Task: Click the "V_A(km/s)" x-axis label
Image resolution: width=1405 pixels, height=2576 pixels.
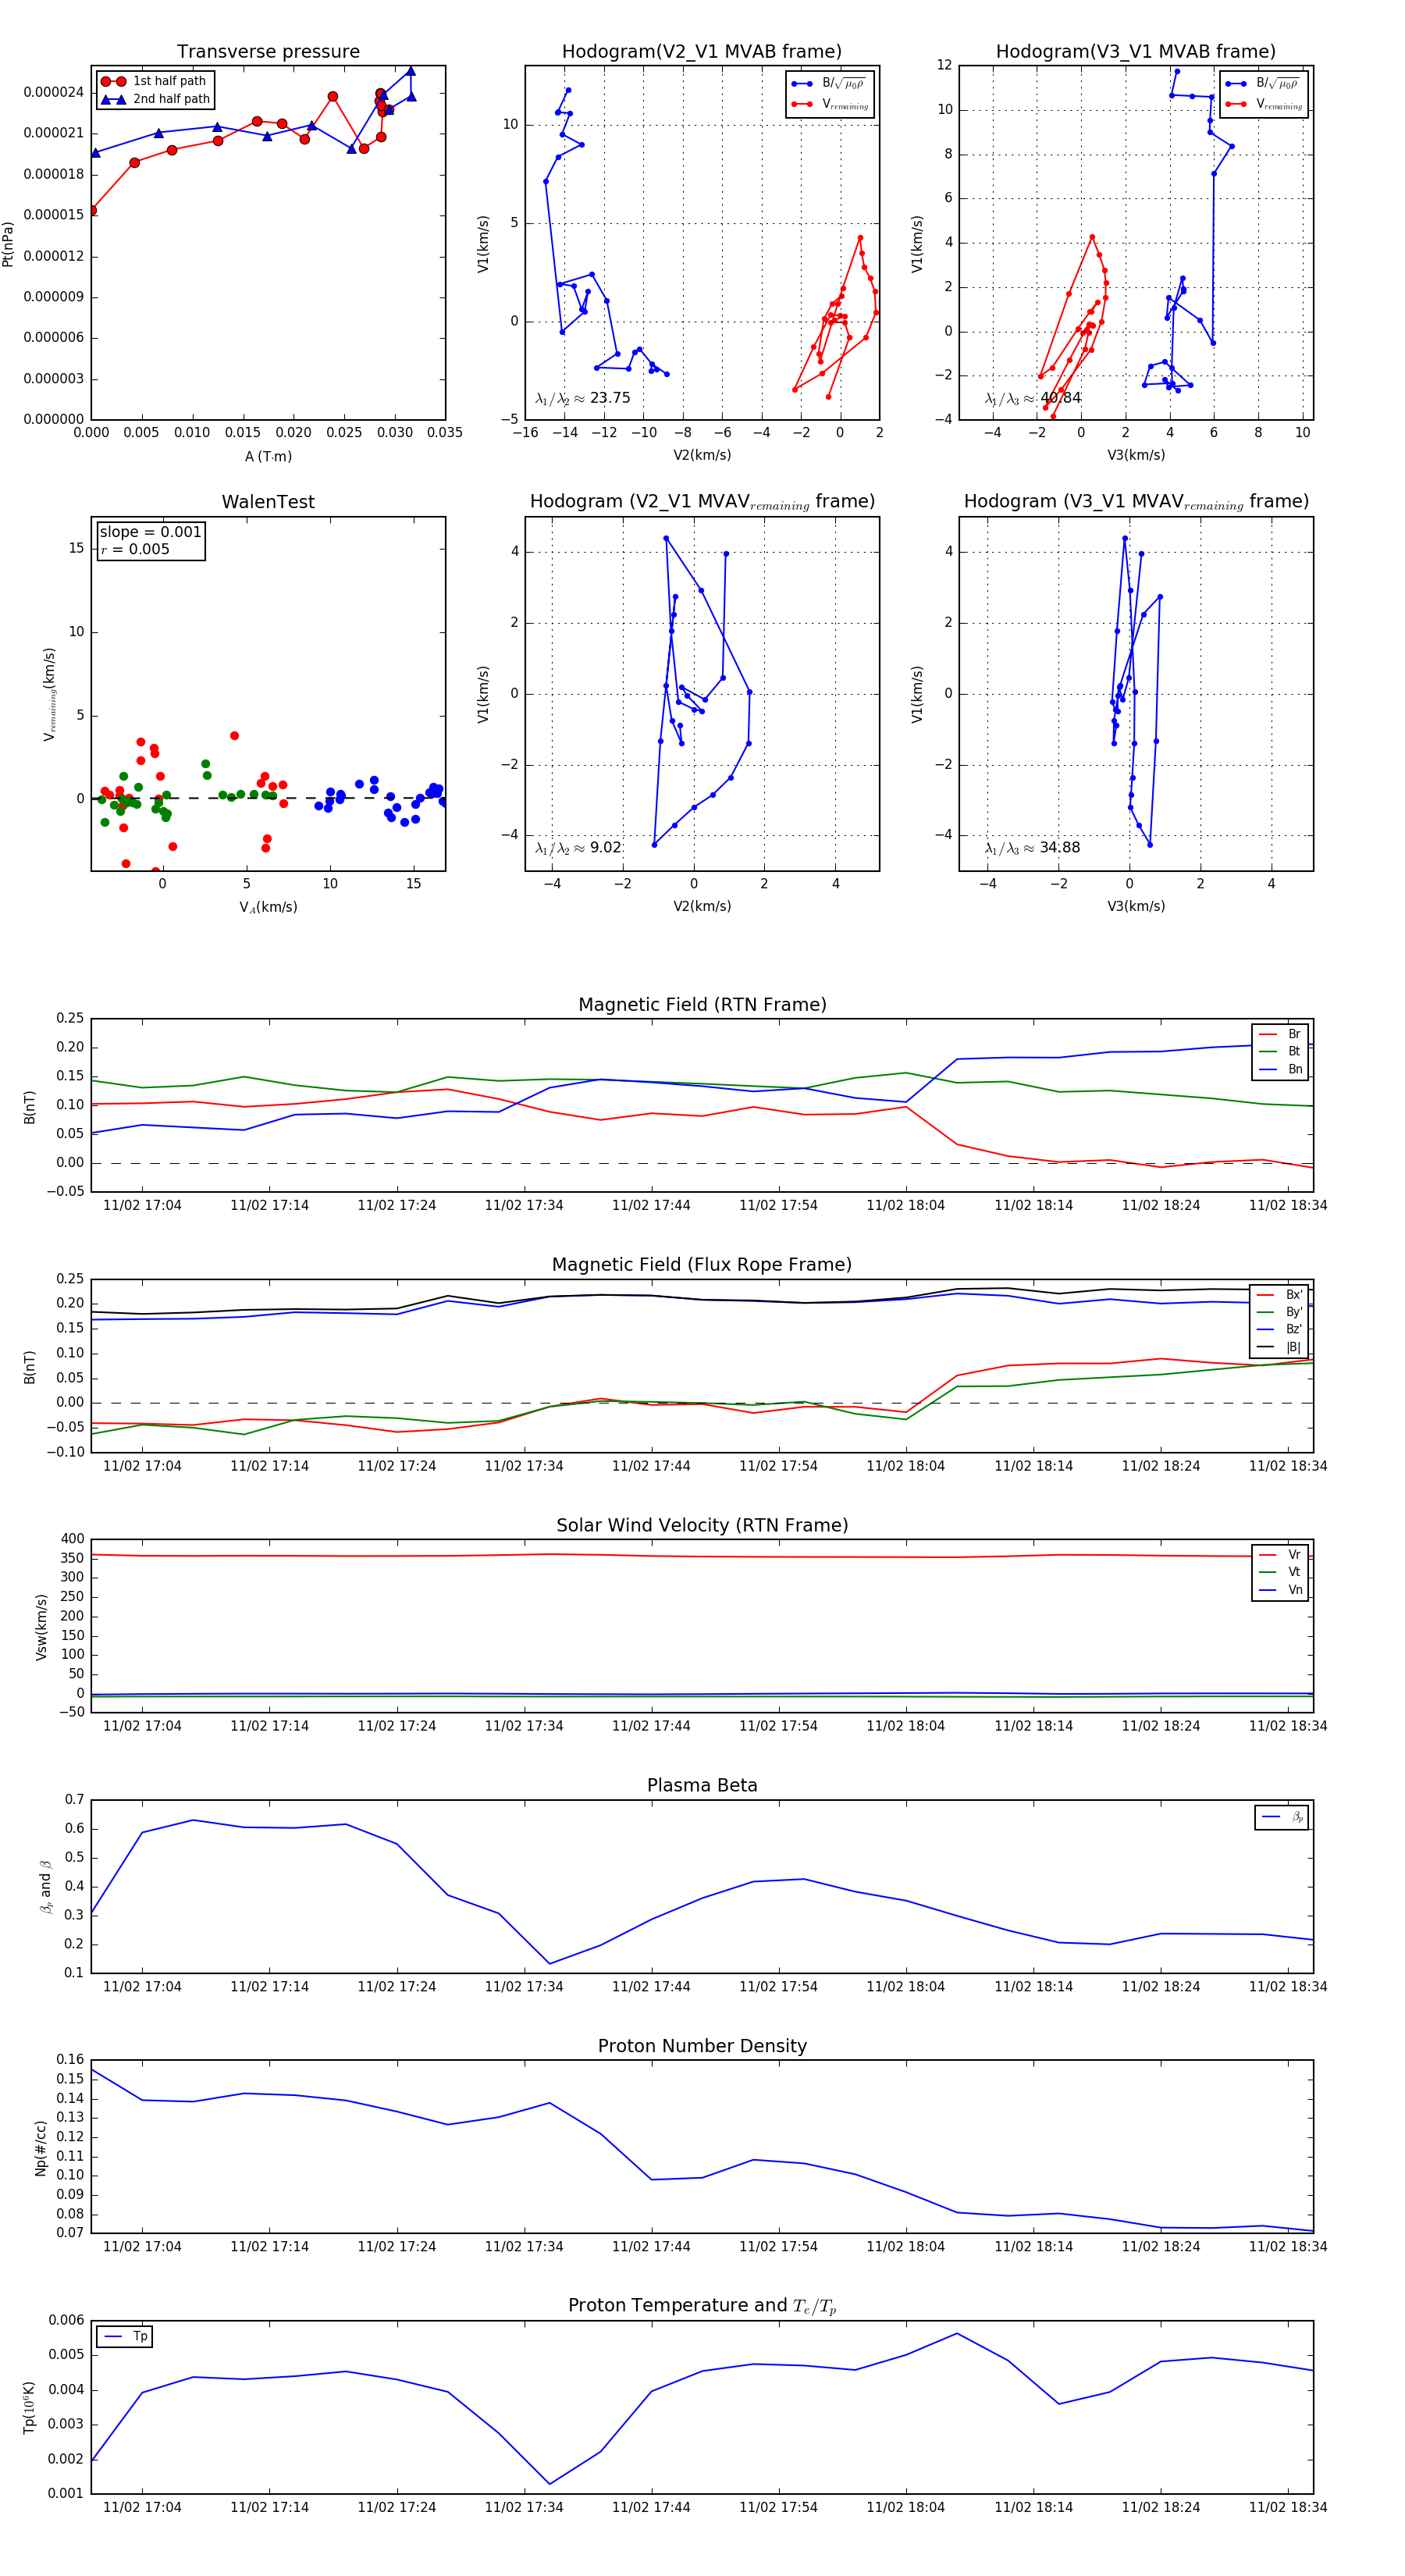Action: 268,907
